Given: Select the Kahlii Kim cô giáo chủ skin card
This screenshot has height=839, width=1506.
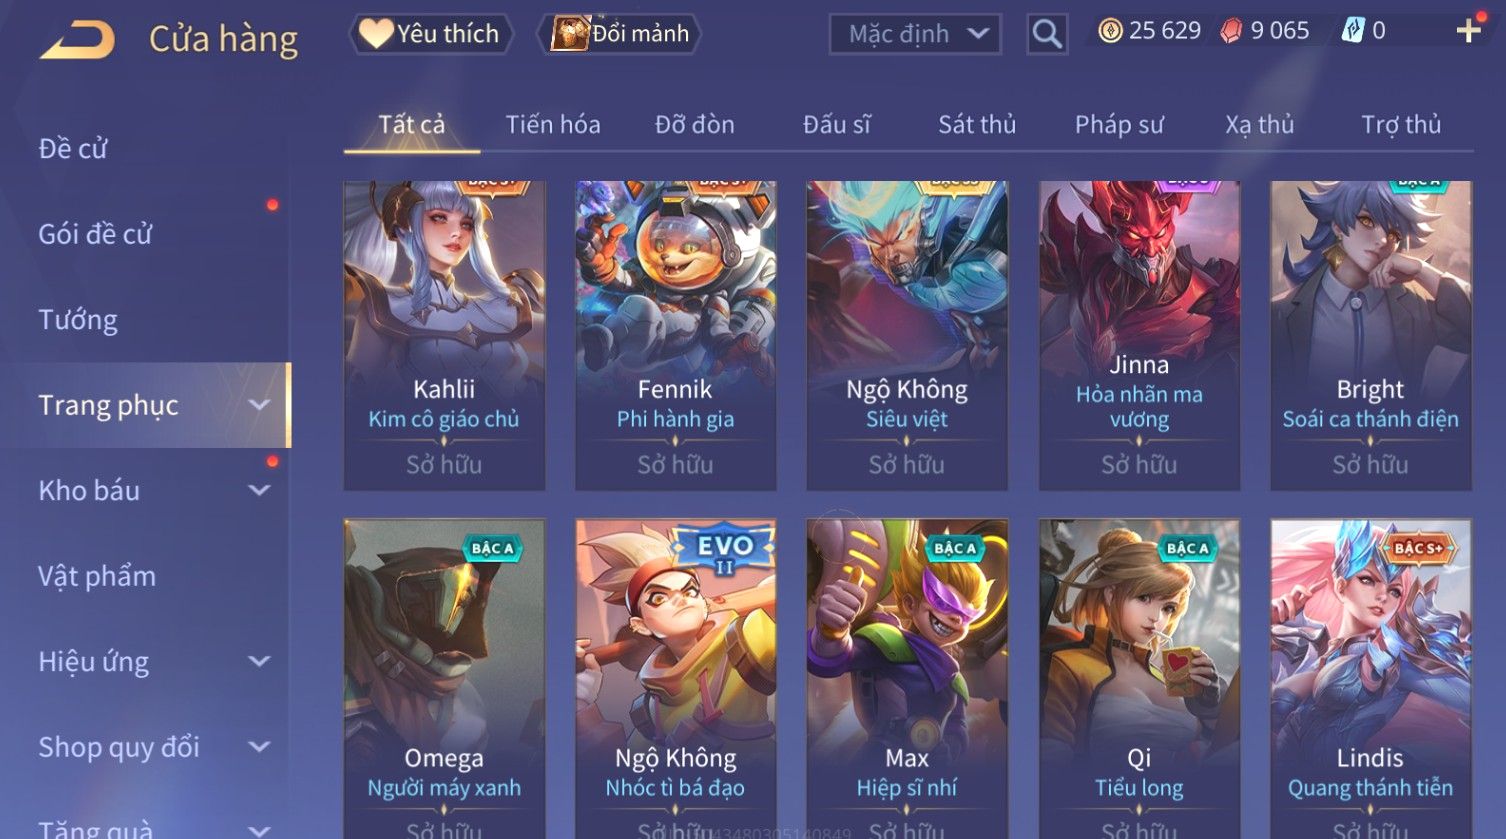Looking at the screenshot, I should pyautogui.click(x=444, y=335).
